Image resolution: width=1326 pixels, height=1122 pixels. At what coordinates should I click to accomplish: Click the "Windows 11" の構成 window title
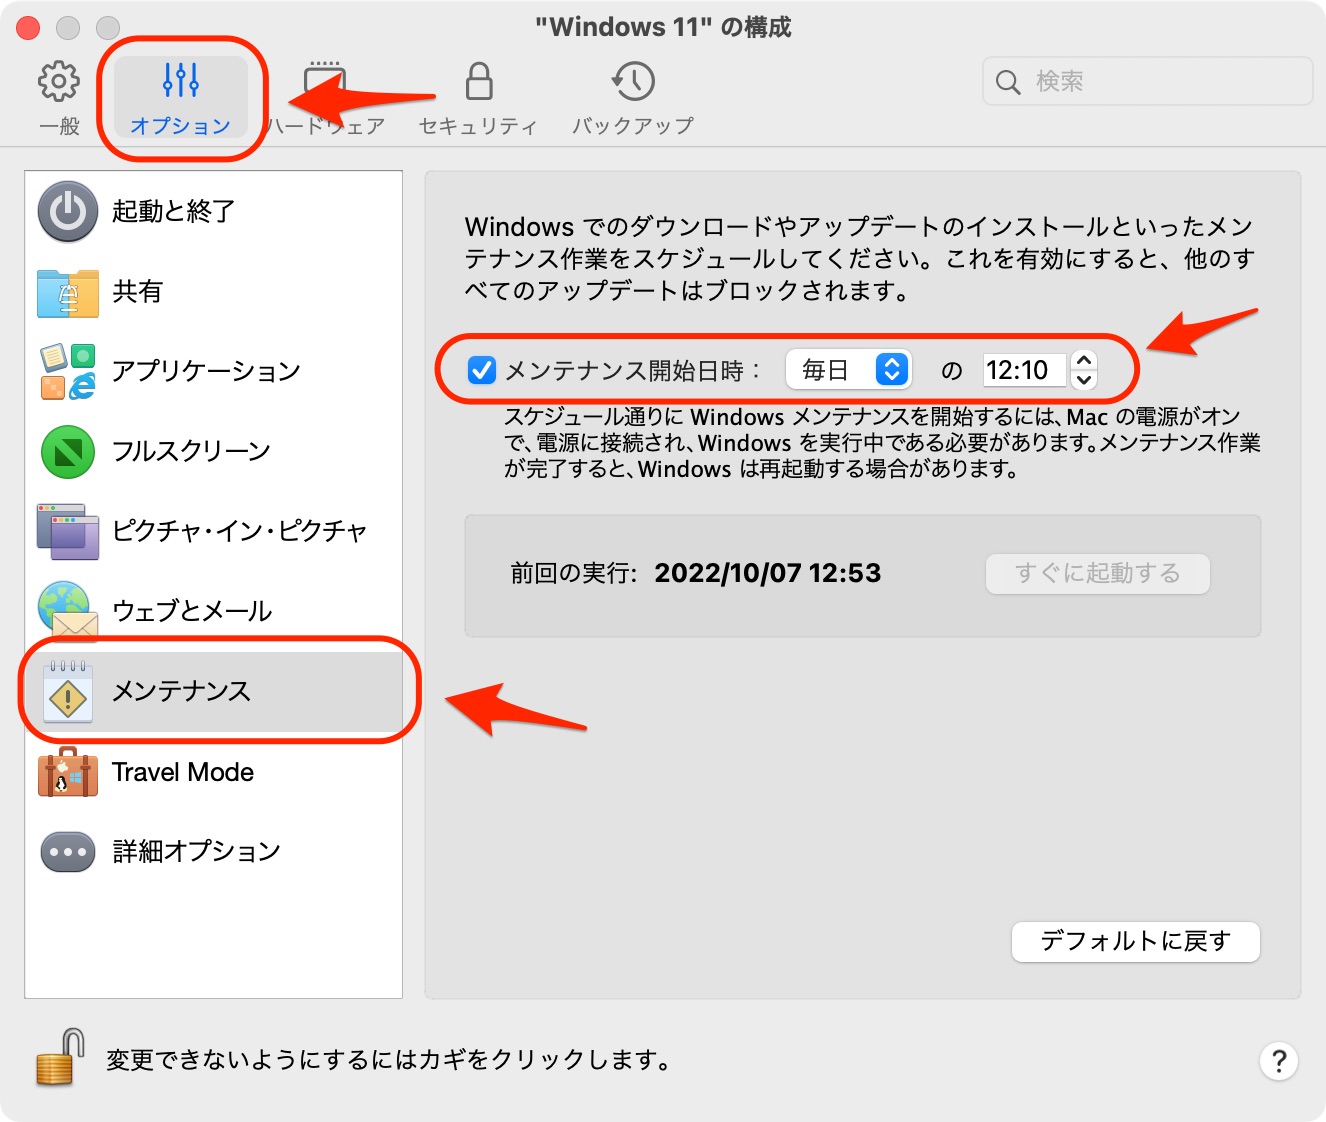coord(663,27)
